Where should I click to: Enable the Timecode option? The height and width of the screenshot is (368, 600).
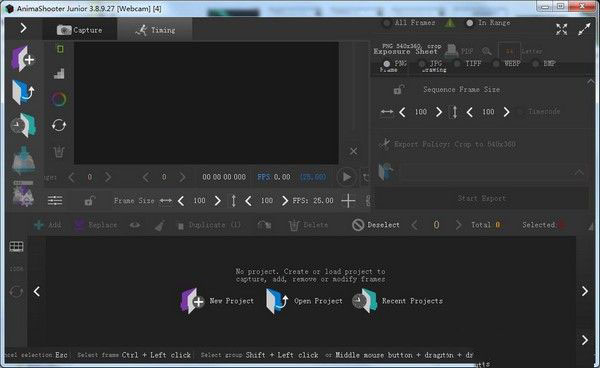520,112
